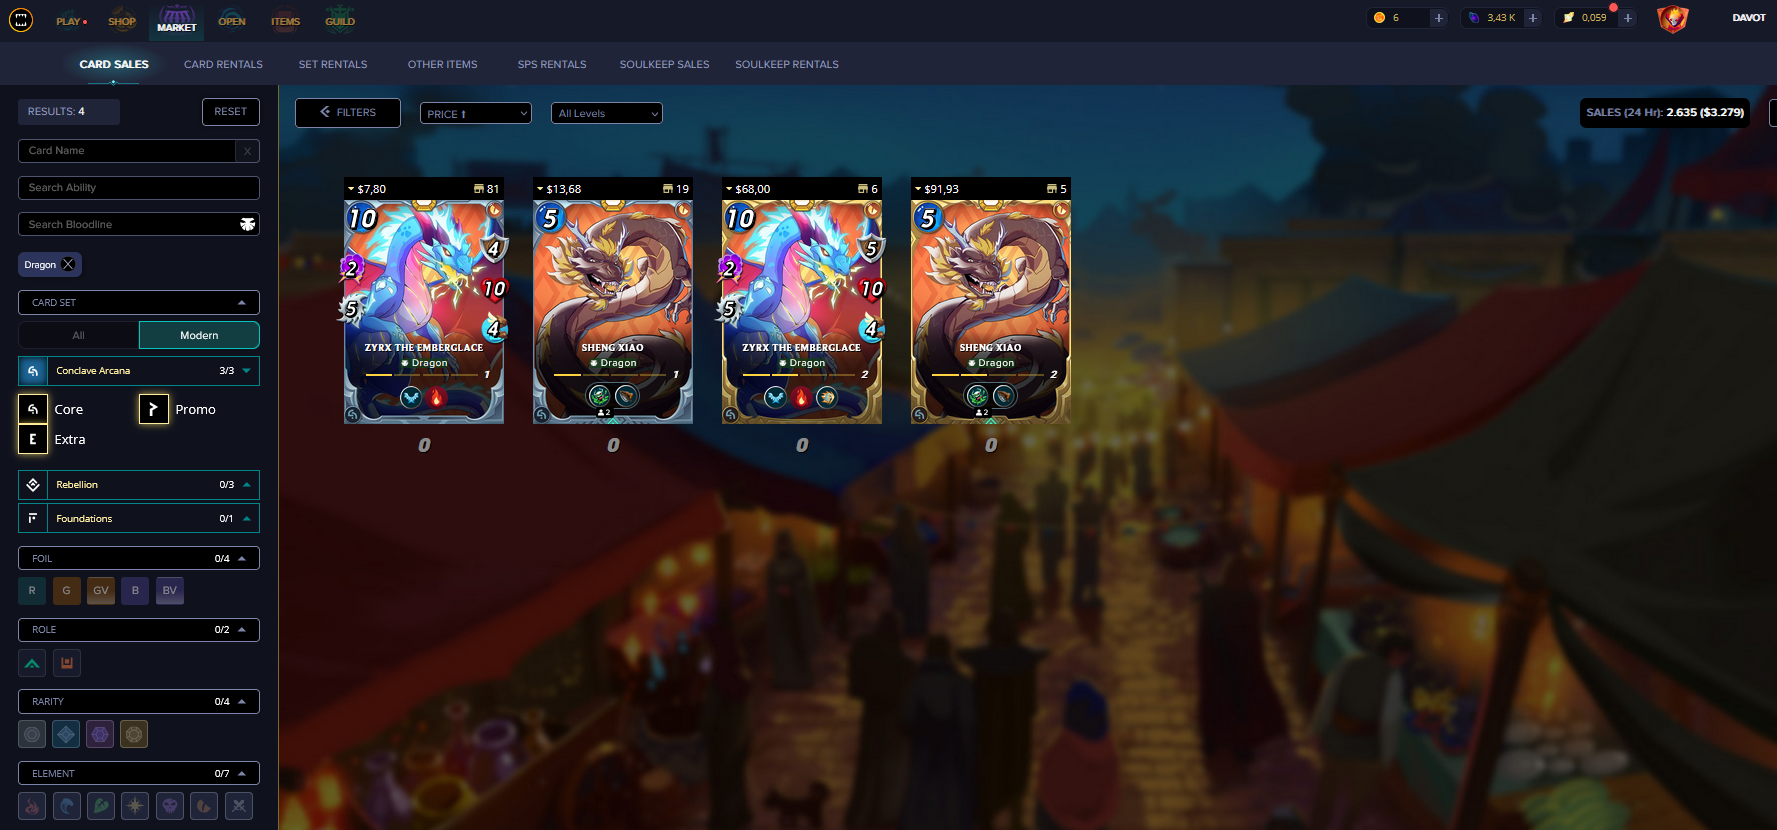
Task: Toggle the Extra card set filter
Action: coord(33,439)
